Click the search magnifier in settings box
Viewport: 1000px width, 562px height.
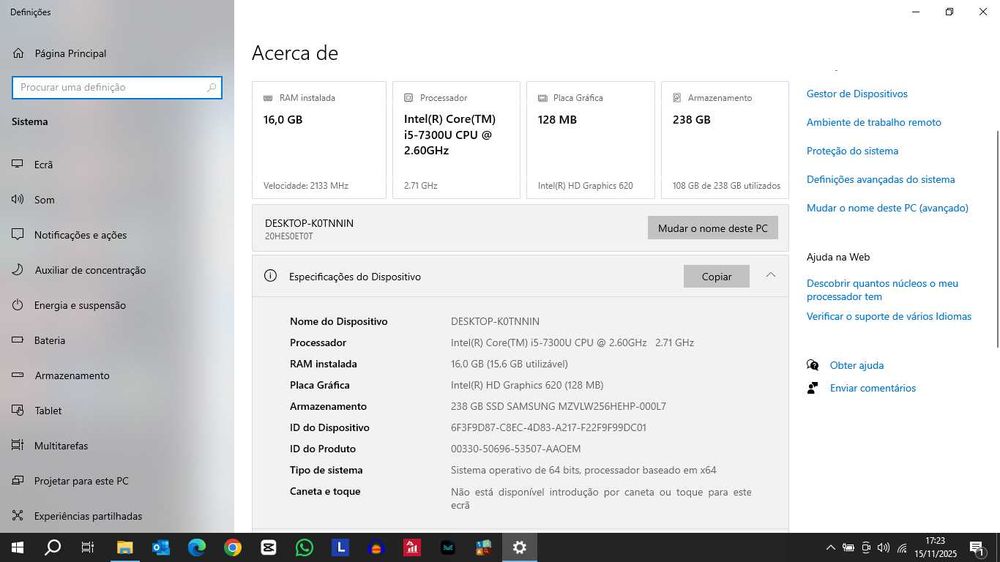(x=211, y=87)
